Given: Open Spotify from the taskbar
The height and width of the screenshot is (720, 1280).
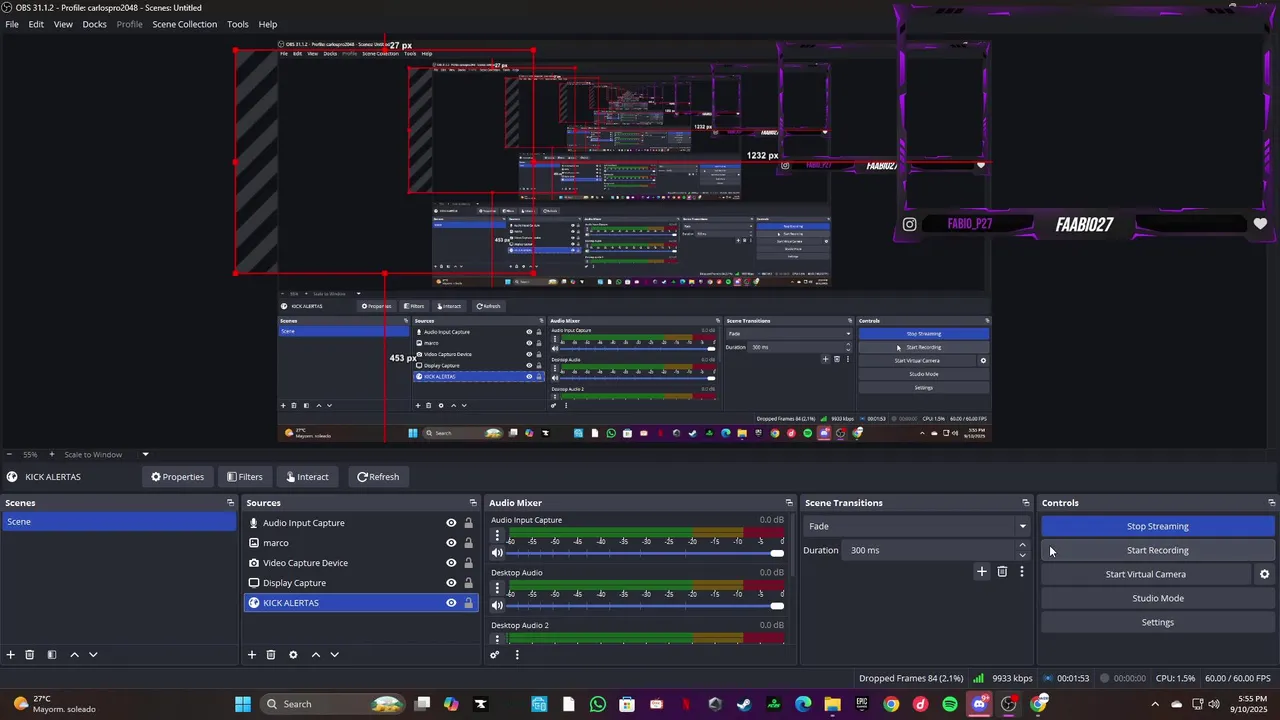Looking at the screenshot, I should point(950,704).
